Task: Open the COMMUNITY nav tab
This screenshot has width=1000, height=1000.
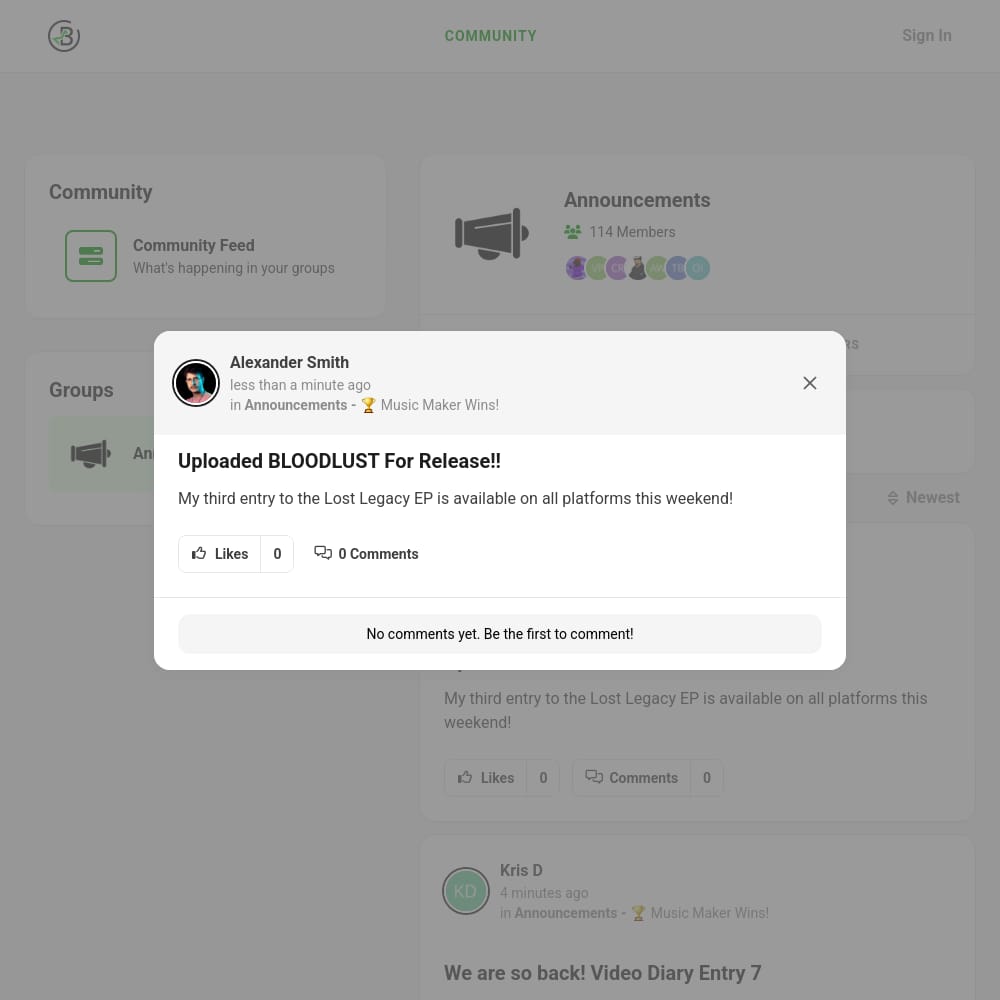Action: point(490,36)
